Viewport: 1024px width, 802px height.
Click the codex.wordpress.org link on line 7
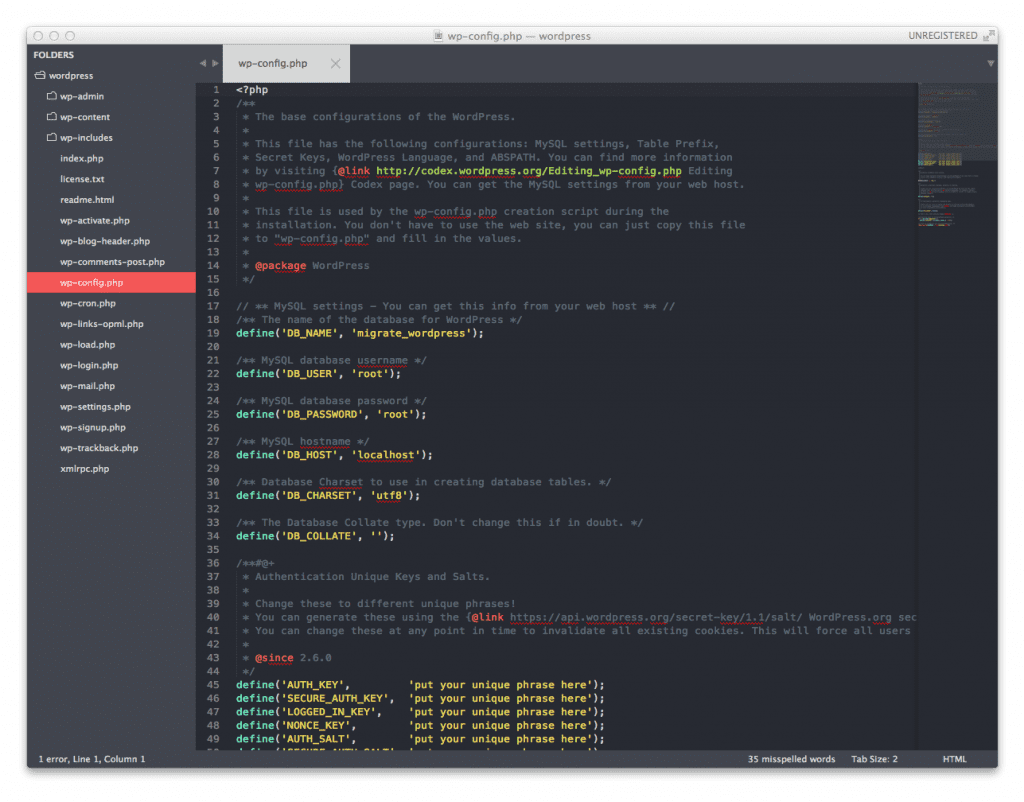(x=528, y=171)
